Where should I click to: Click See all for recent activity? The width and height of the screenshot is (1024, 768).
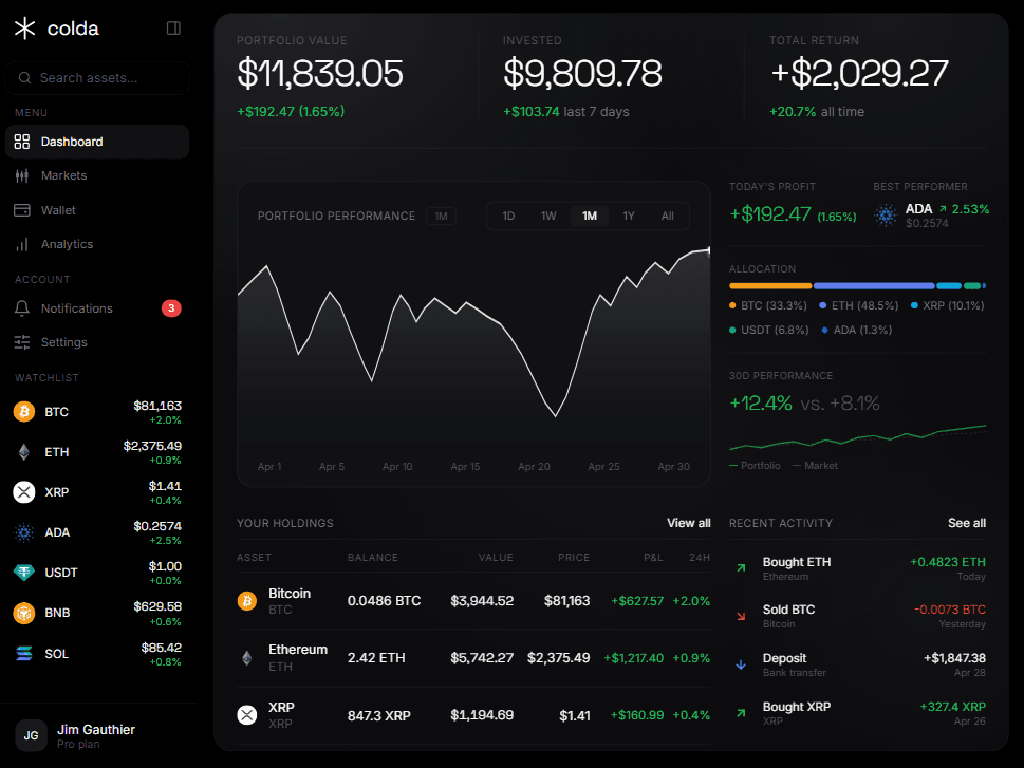click(967, 523)
